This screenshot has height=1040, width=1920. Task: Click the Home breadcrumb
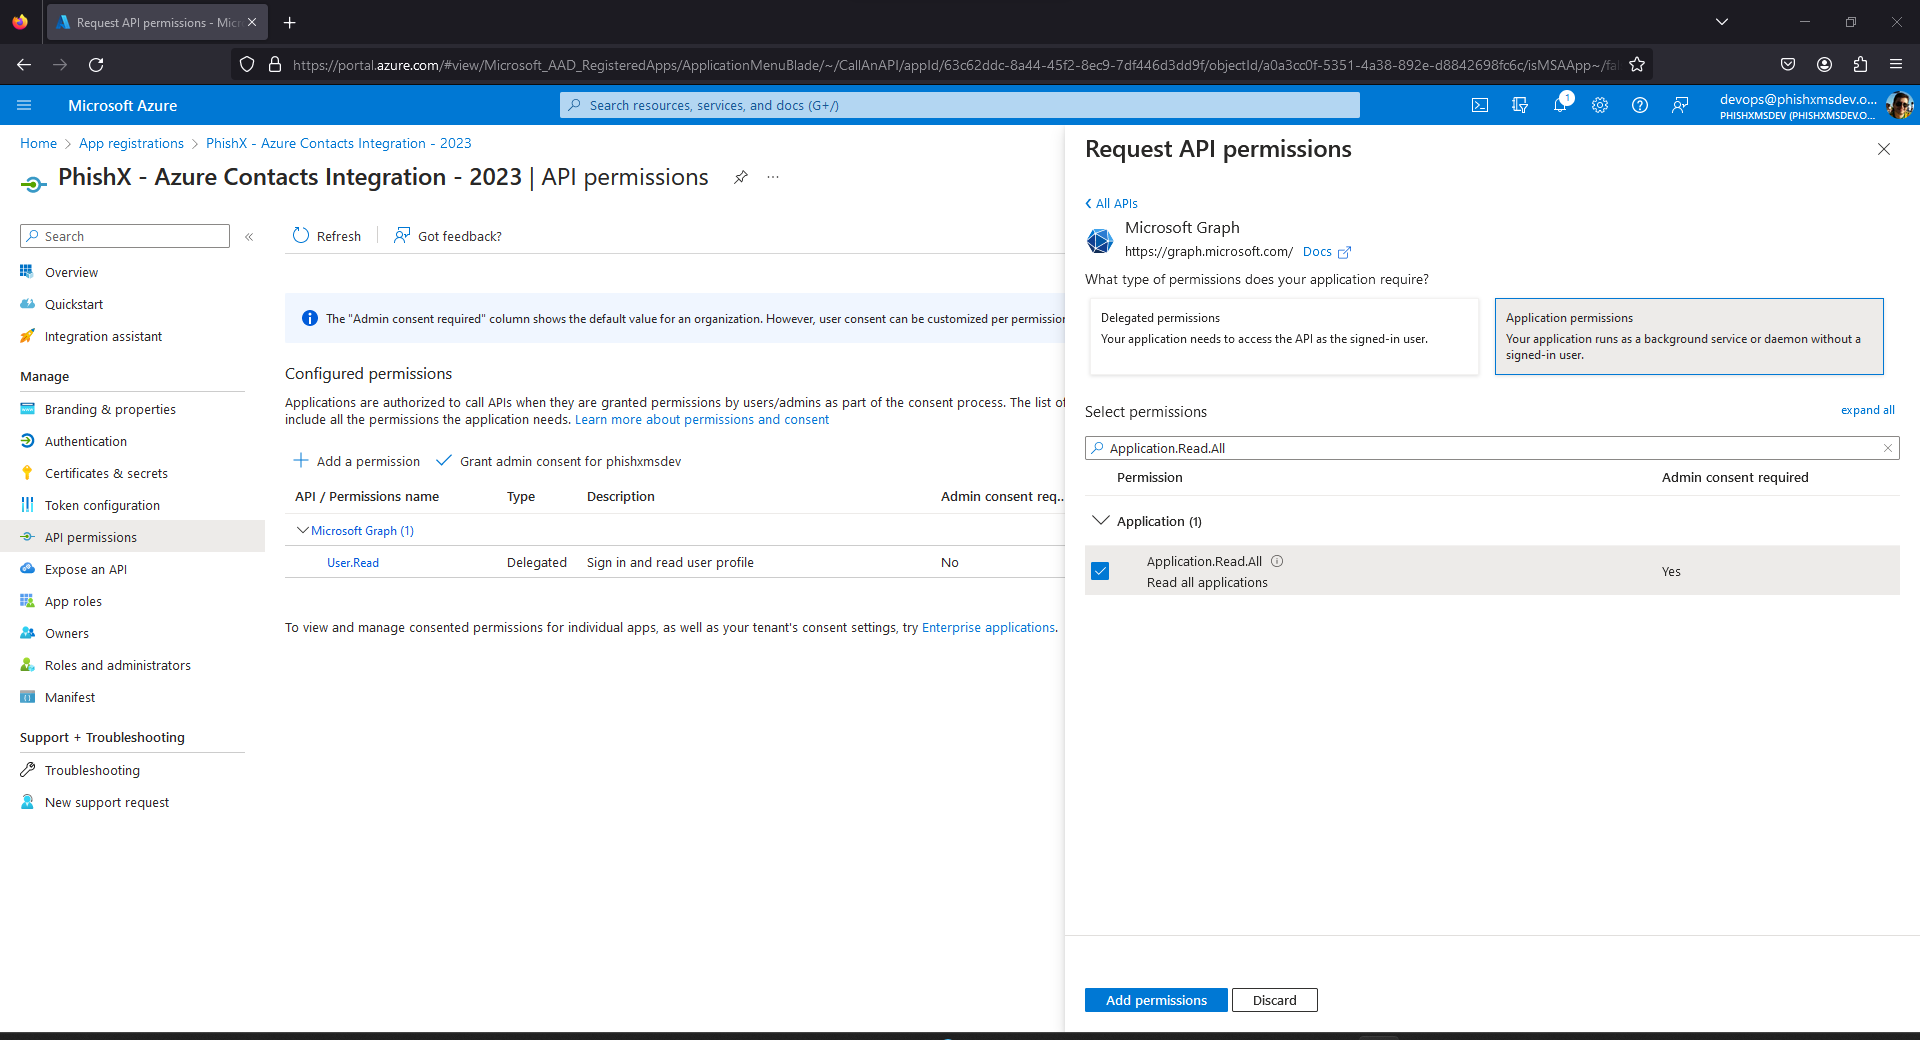(38, 143)
